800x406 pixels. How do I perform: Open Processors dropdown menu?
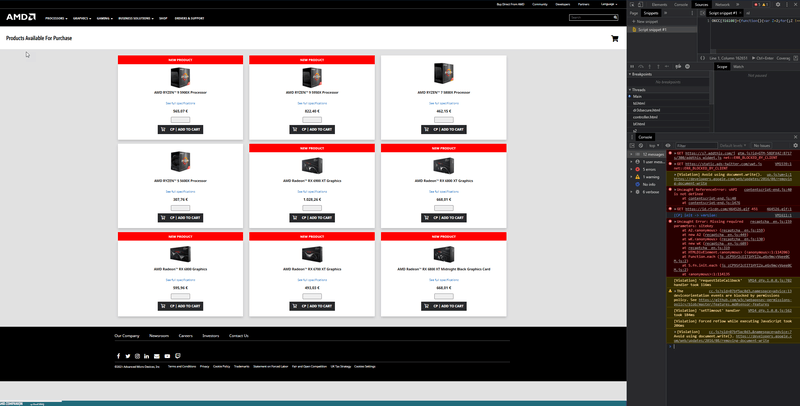tap(56, 18)
